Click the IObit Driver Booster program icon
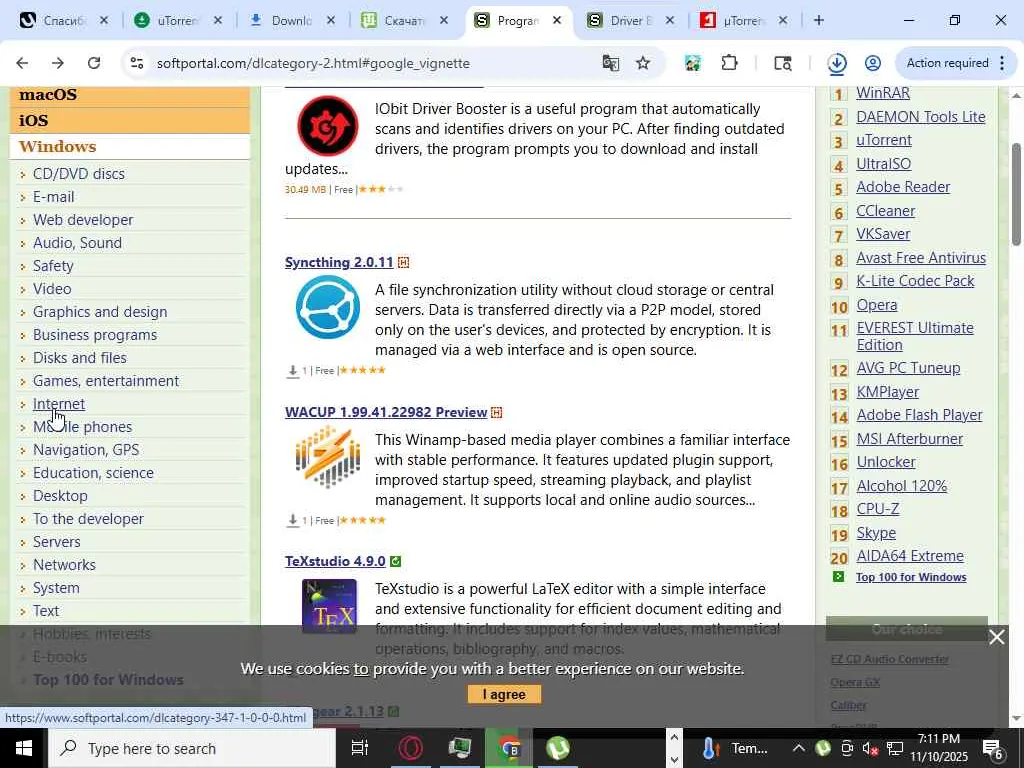This screenshot has width=1024, height=768. pyautogui.click(x=328, y=125)
